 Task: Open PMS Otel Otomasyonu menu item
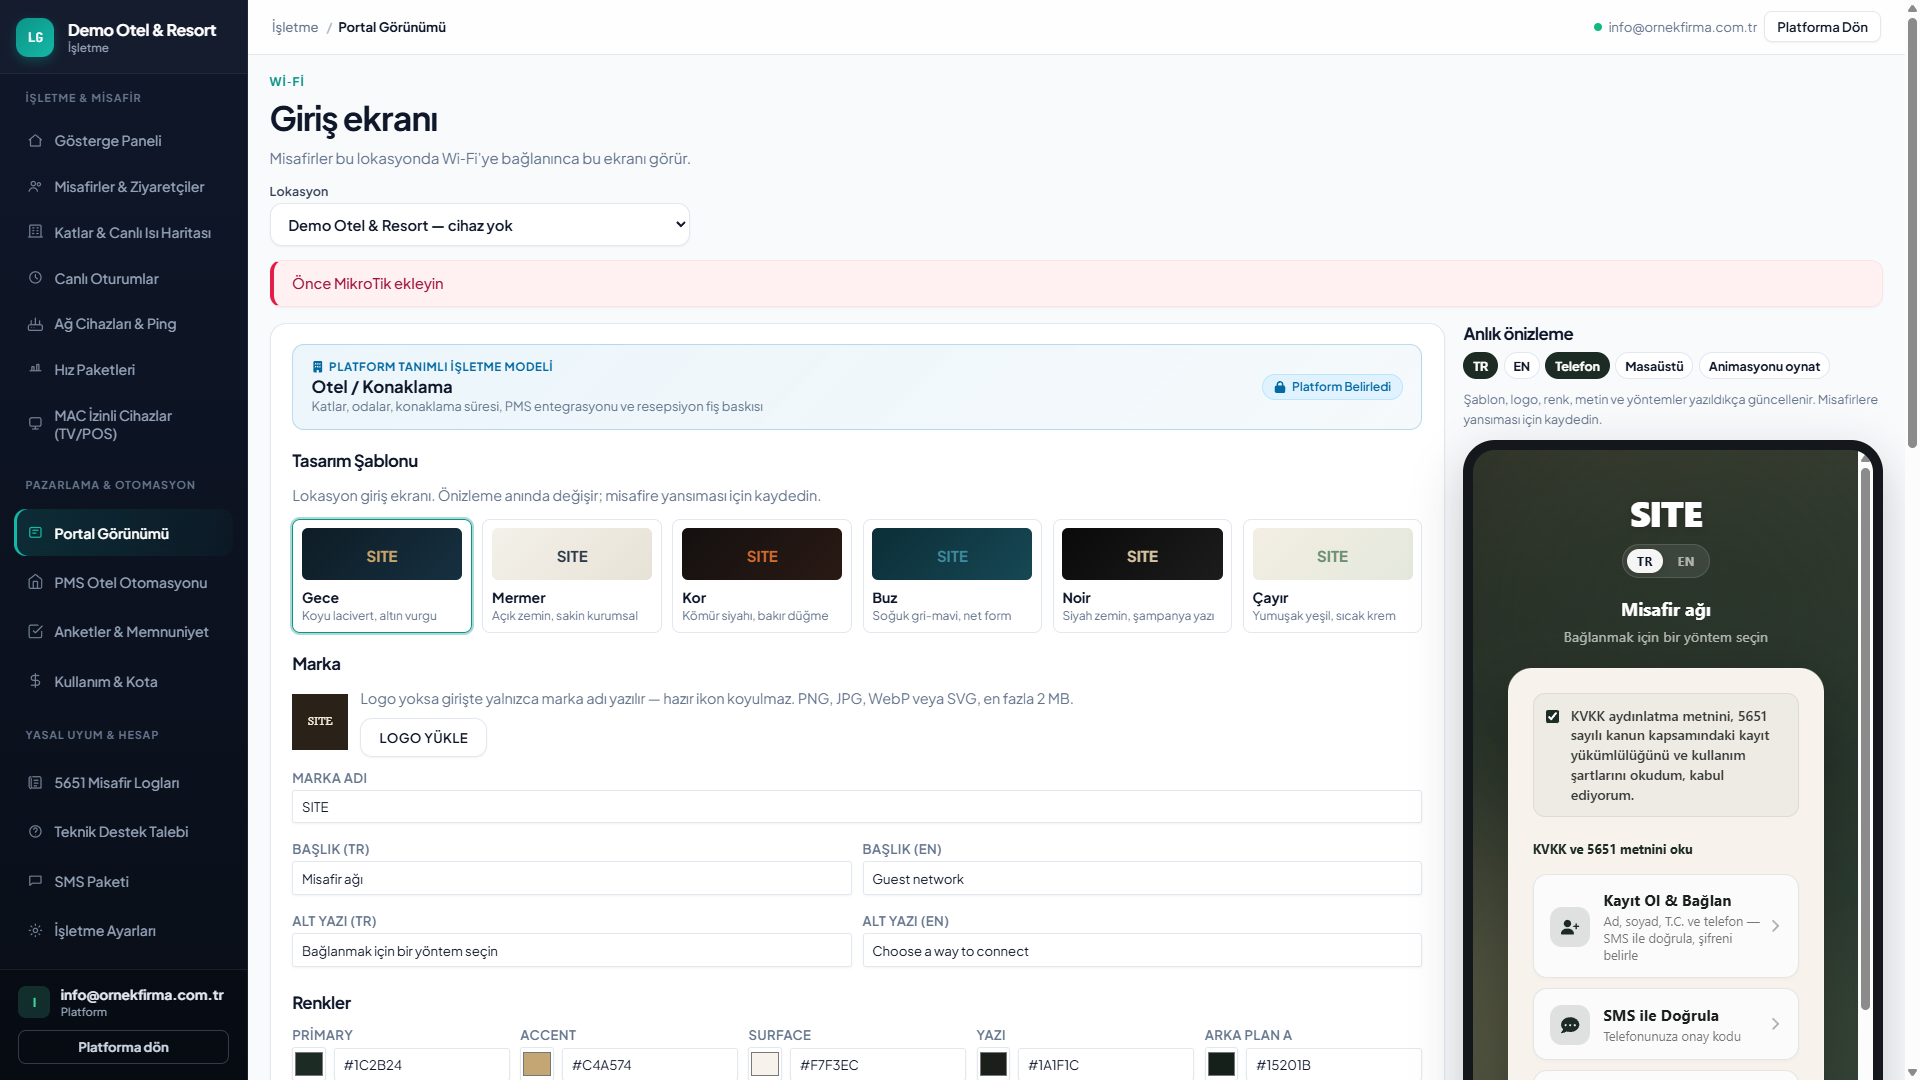[x=124, y=582]
